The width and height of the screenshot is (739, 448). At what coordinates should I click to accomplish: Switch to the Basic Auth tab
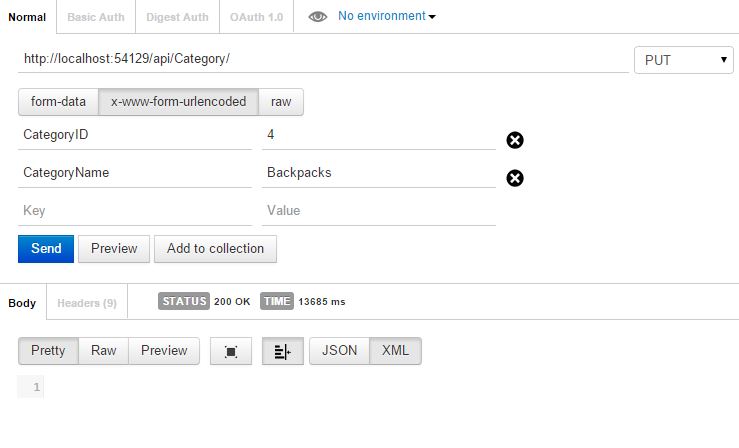(x=98, y=17)
